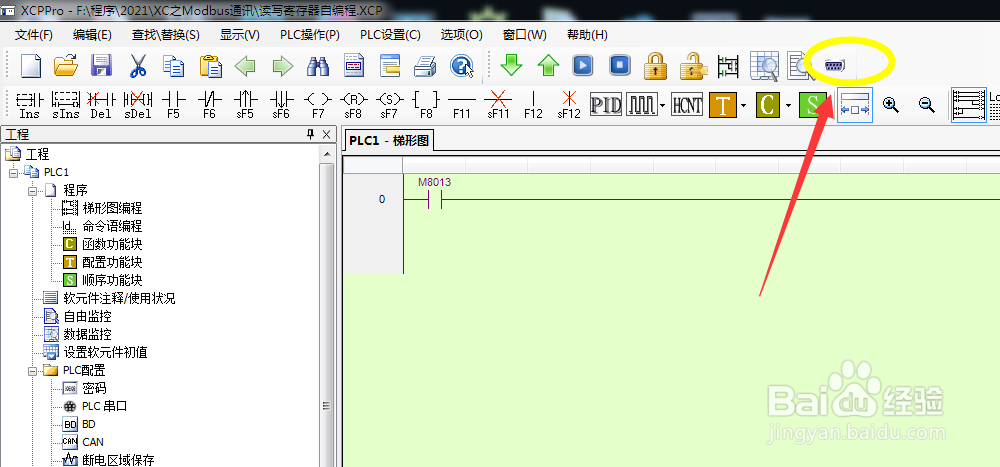Download program to PLC green down arrow
1000x467 pixels.
(511, 65)
